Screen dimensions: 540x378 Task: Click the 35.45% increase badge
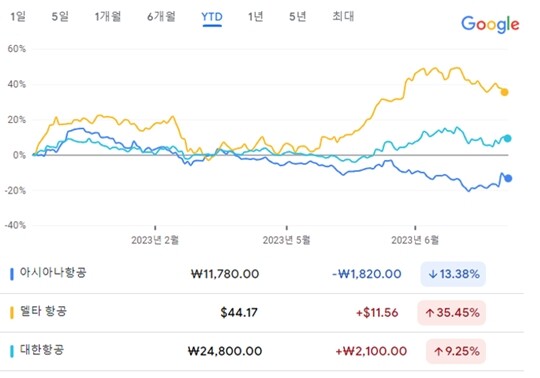click(451, 313)
